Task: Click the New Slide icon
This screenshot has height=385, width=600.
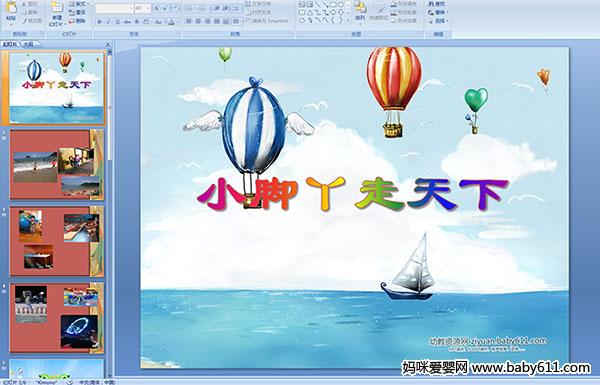Action: tap(57, 7)
